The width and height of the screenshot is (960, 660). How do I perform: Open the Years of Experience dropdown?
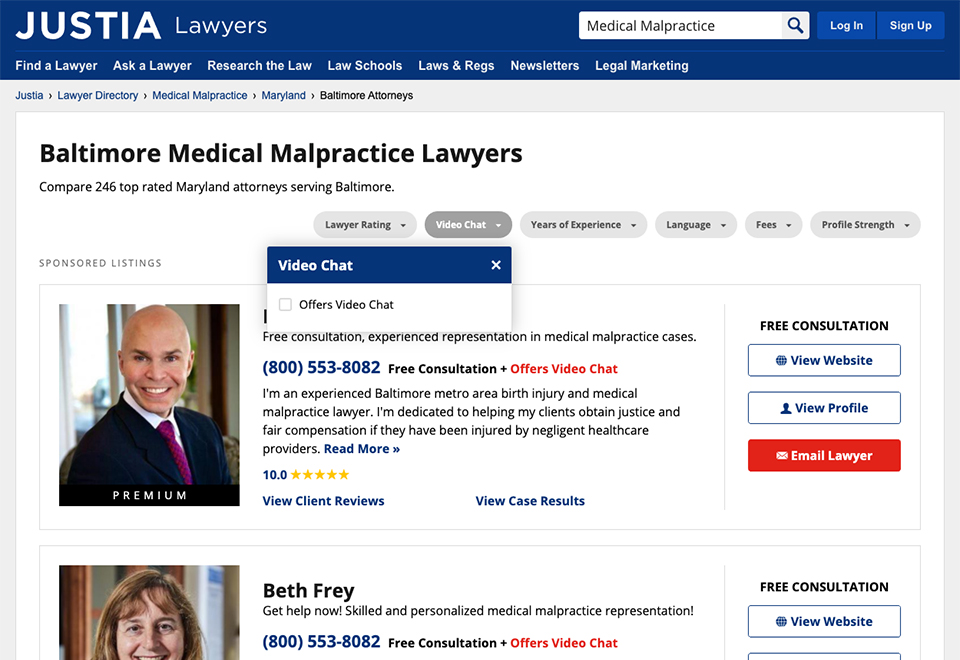coord(583,225)
